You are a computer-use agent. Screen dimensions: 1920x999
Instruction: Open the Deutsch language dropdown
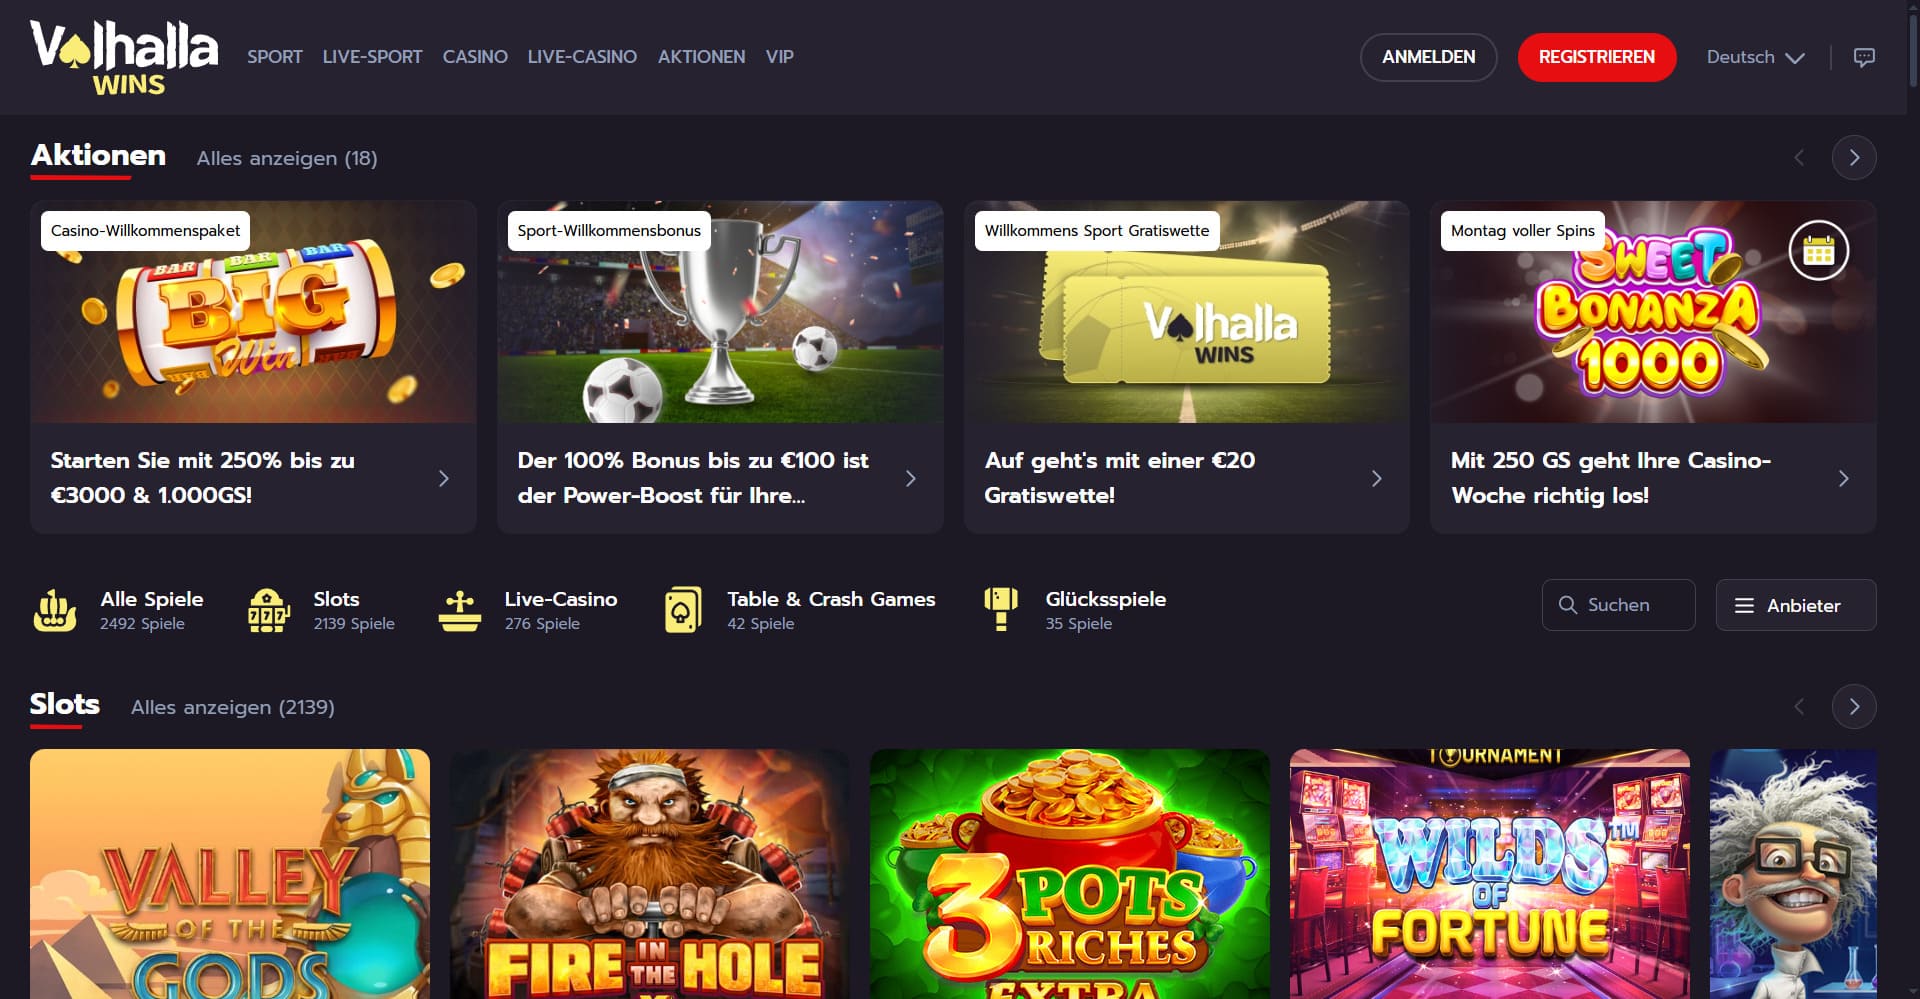pyautogui.click(x=1755, y=57)
